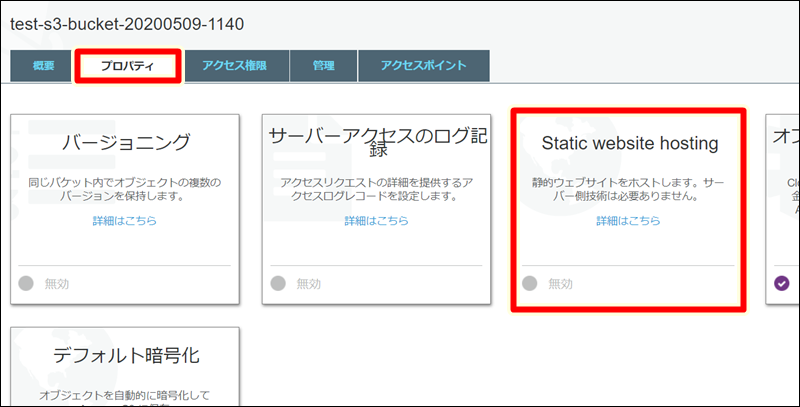Open the 概要 tab

tap(41, 66)
